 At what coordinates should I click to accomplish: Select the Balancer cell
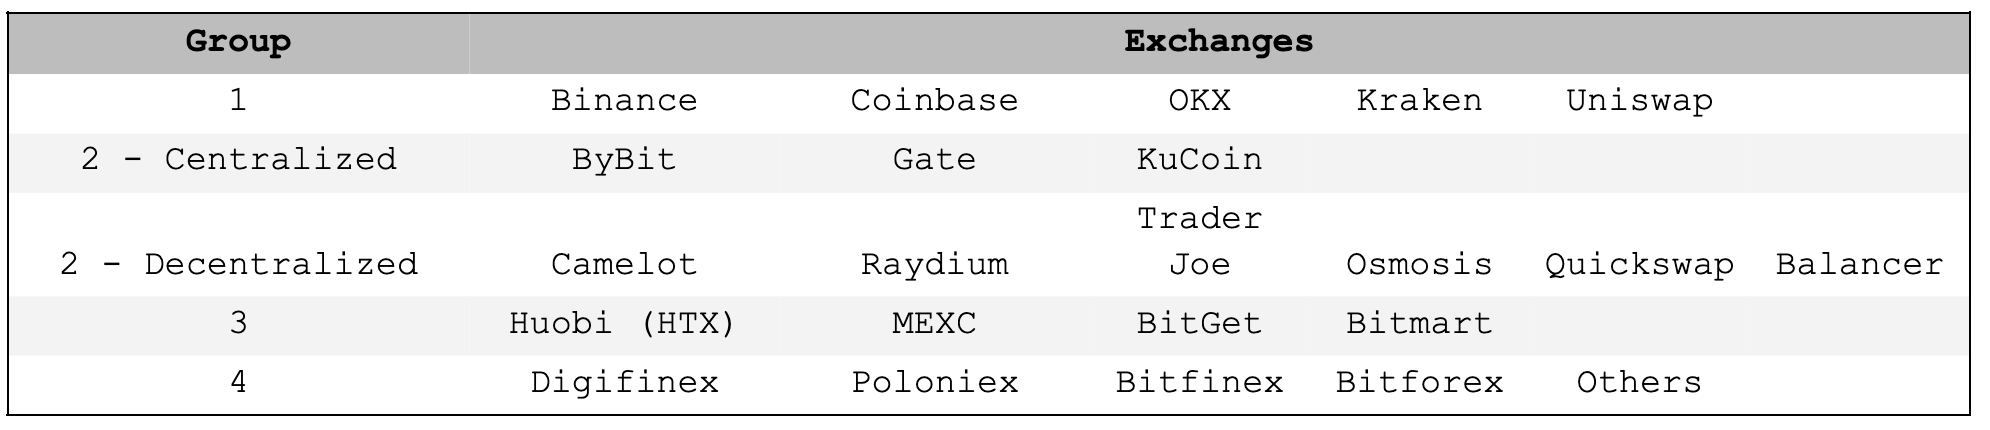[1859, 265]
